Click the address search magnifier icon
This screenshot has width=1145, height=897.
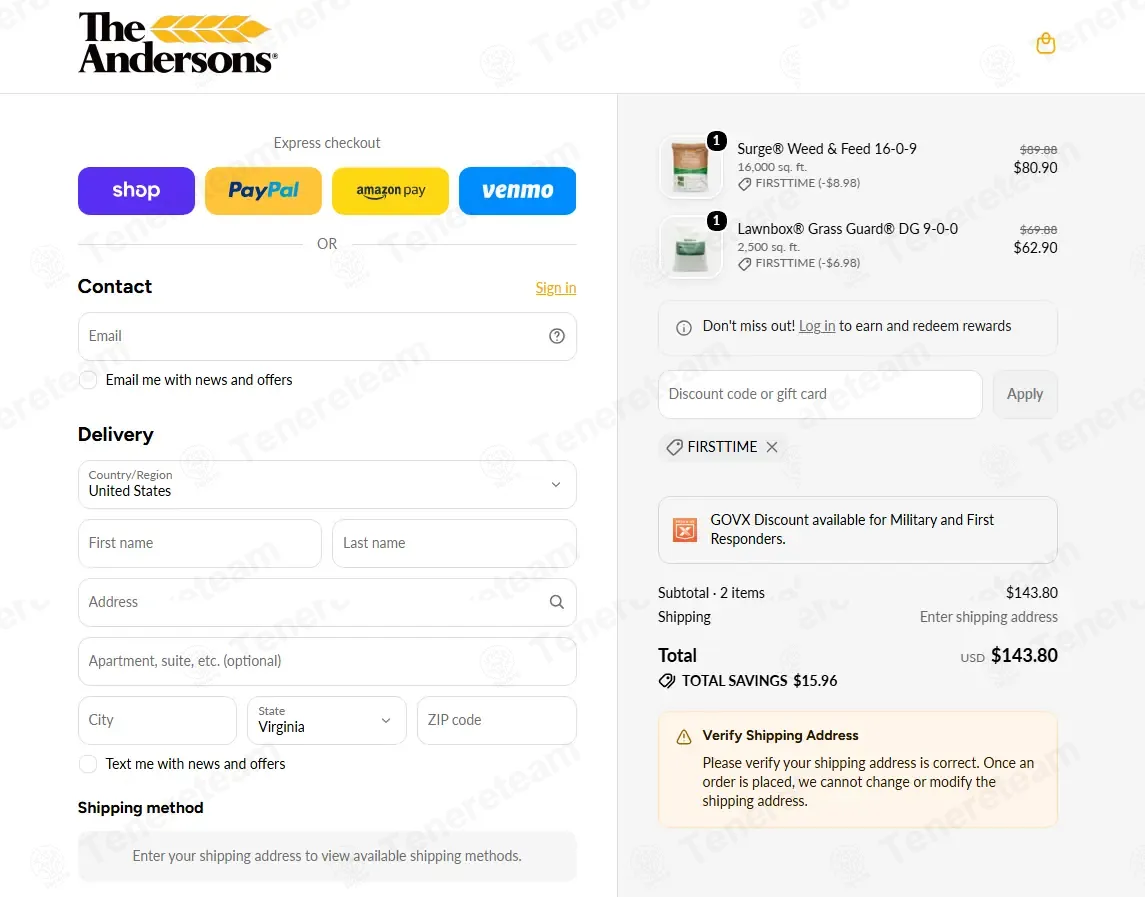[x=556, y=602]
